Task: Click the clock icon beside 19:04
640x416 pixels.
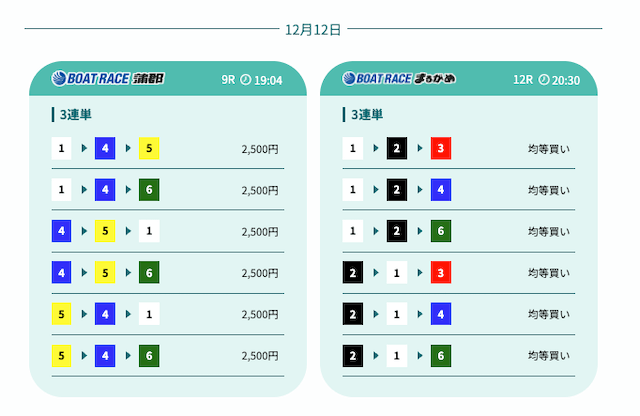Action: (245, 80)
